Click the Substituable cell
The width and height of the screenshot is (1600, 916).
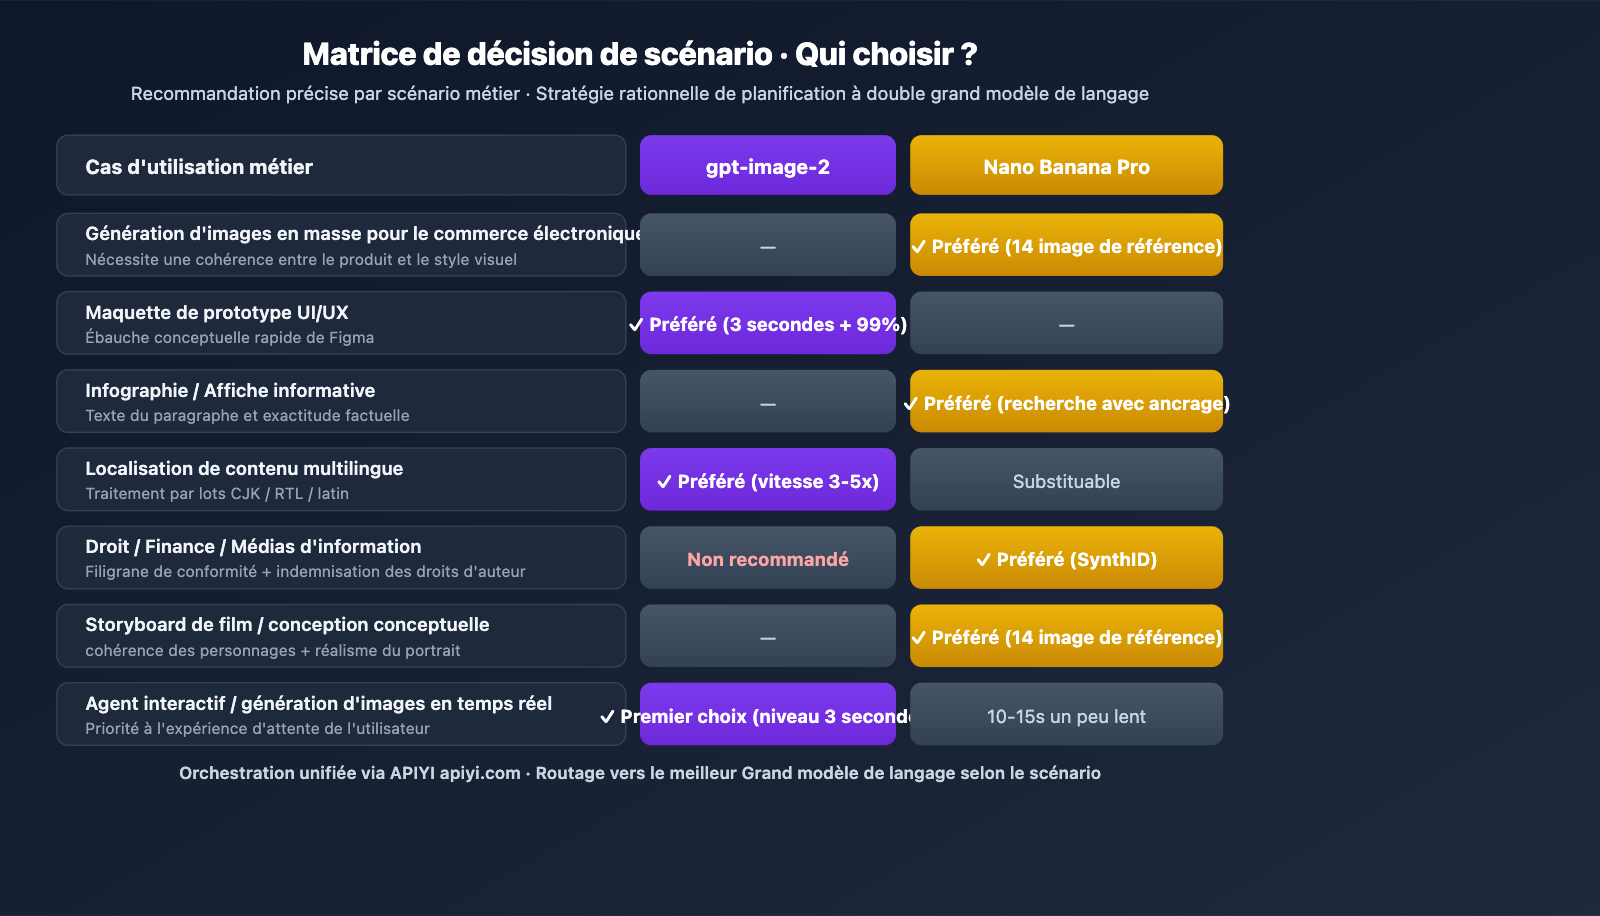pyautogui.click(x=1066, y=481)
